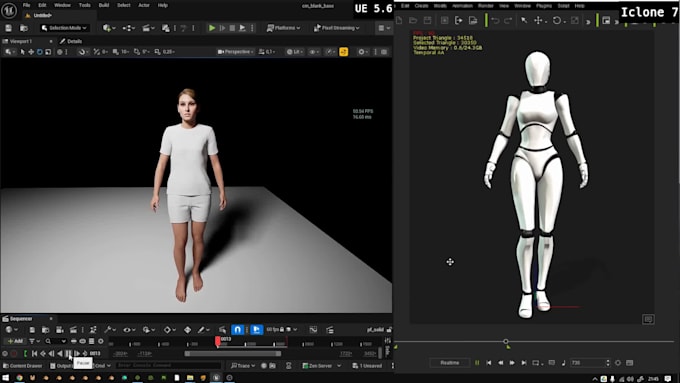Click the iClone picture-in-picture preview icon
Screen dimensions: 680x383
click(x=606, y=20)
